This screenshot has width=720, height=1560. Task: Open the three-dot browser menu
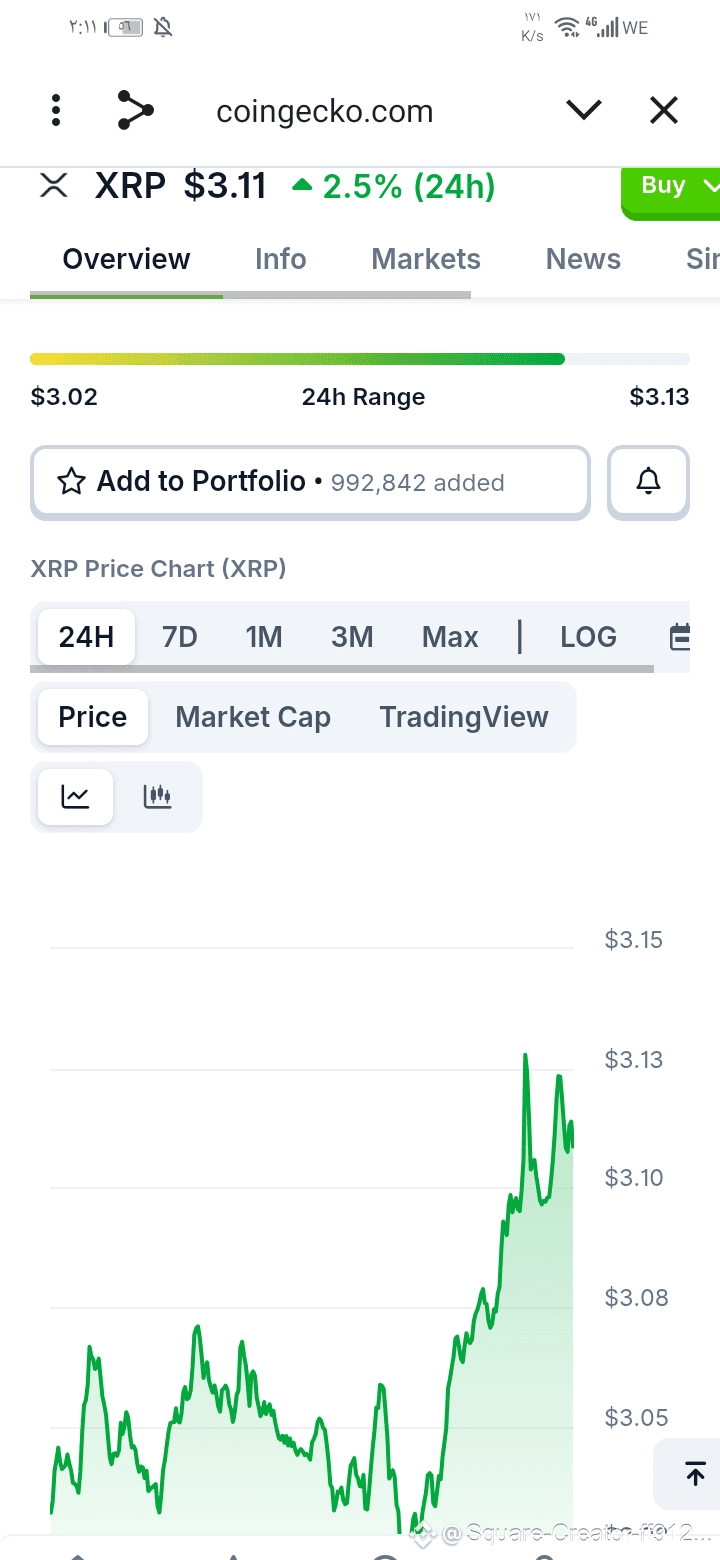(56, 110)
